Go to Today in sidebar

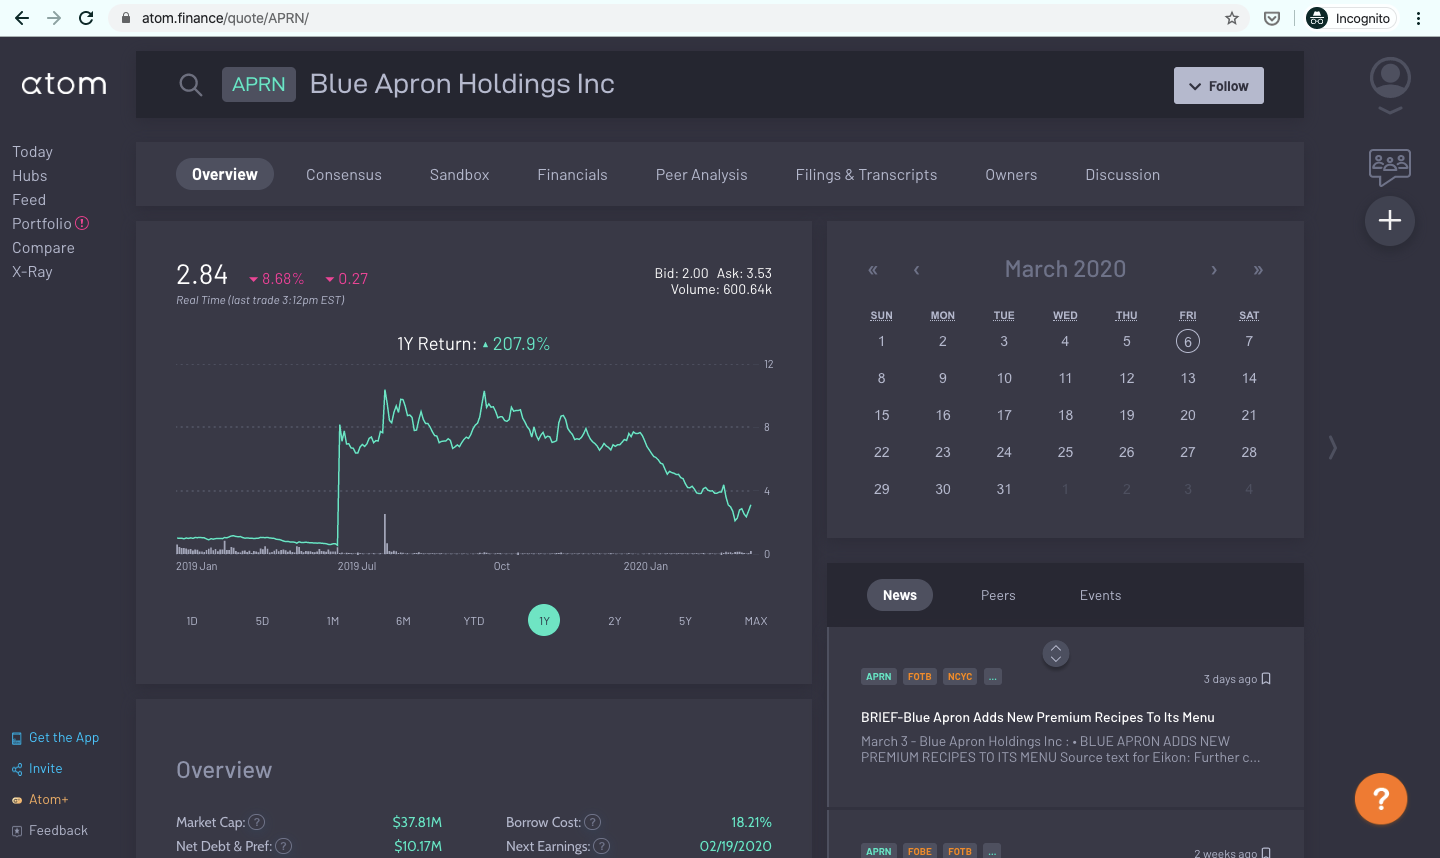tap(32, 152)
